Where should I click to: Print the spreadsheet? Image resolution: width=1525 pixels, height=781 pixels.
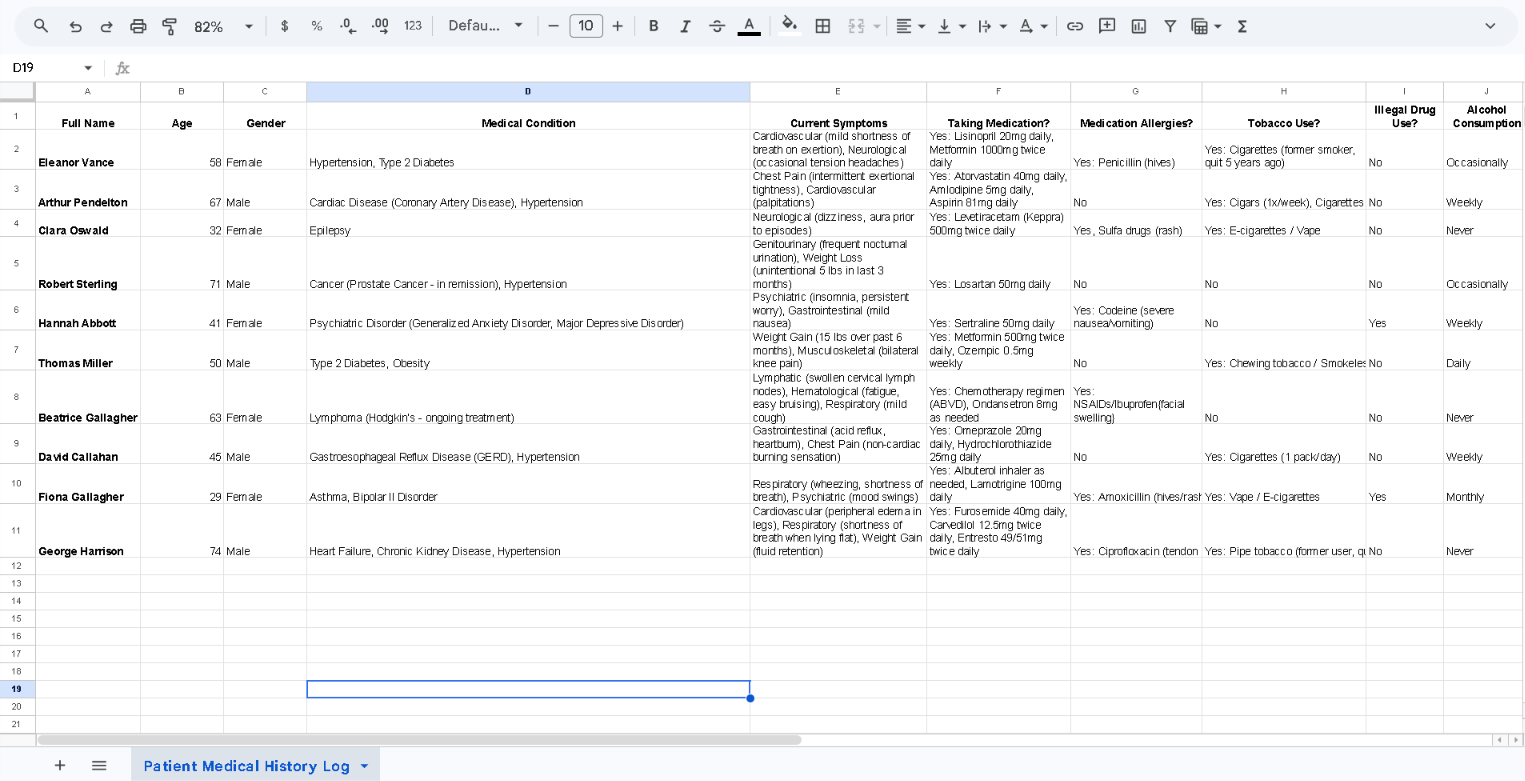click(138, 26)
